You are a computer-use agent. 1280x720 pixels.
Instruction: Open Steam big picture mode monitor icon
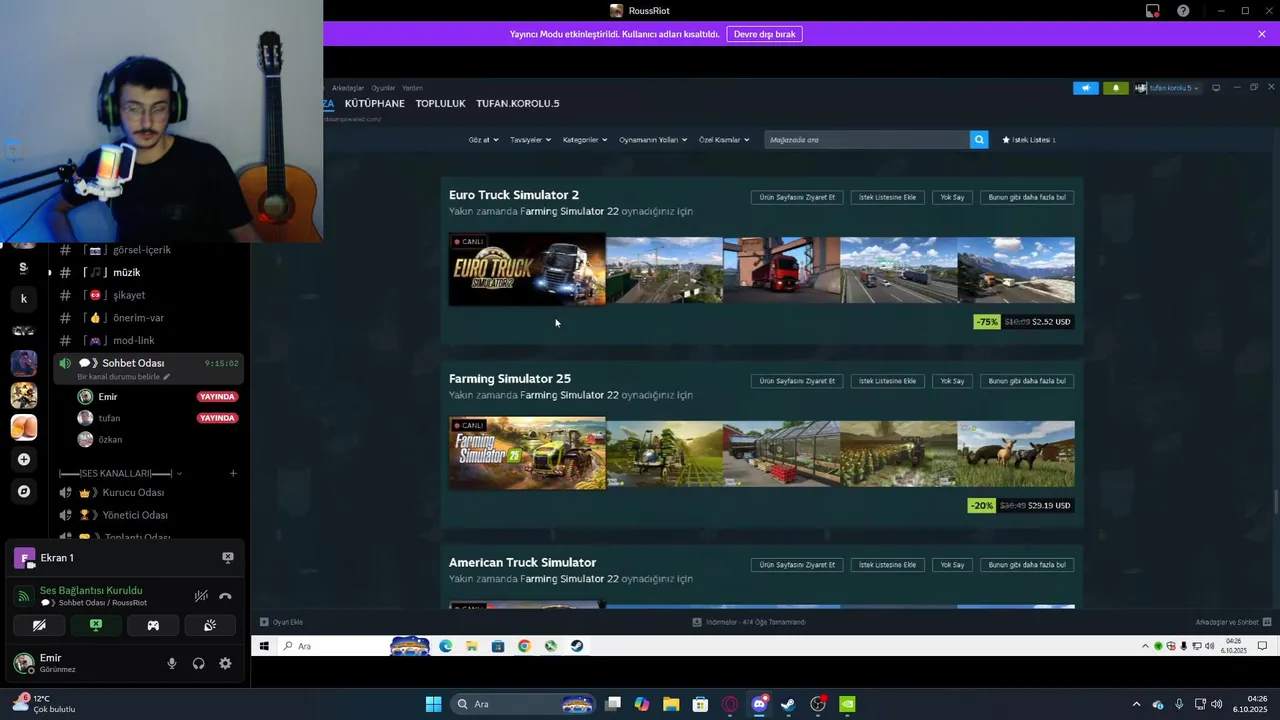1216,88
